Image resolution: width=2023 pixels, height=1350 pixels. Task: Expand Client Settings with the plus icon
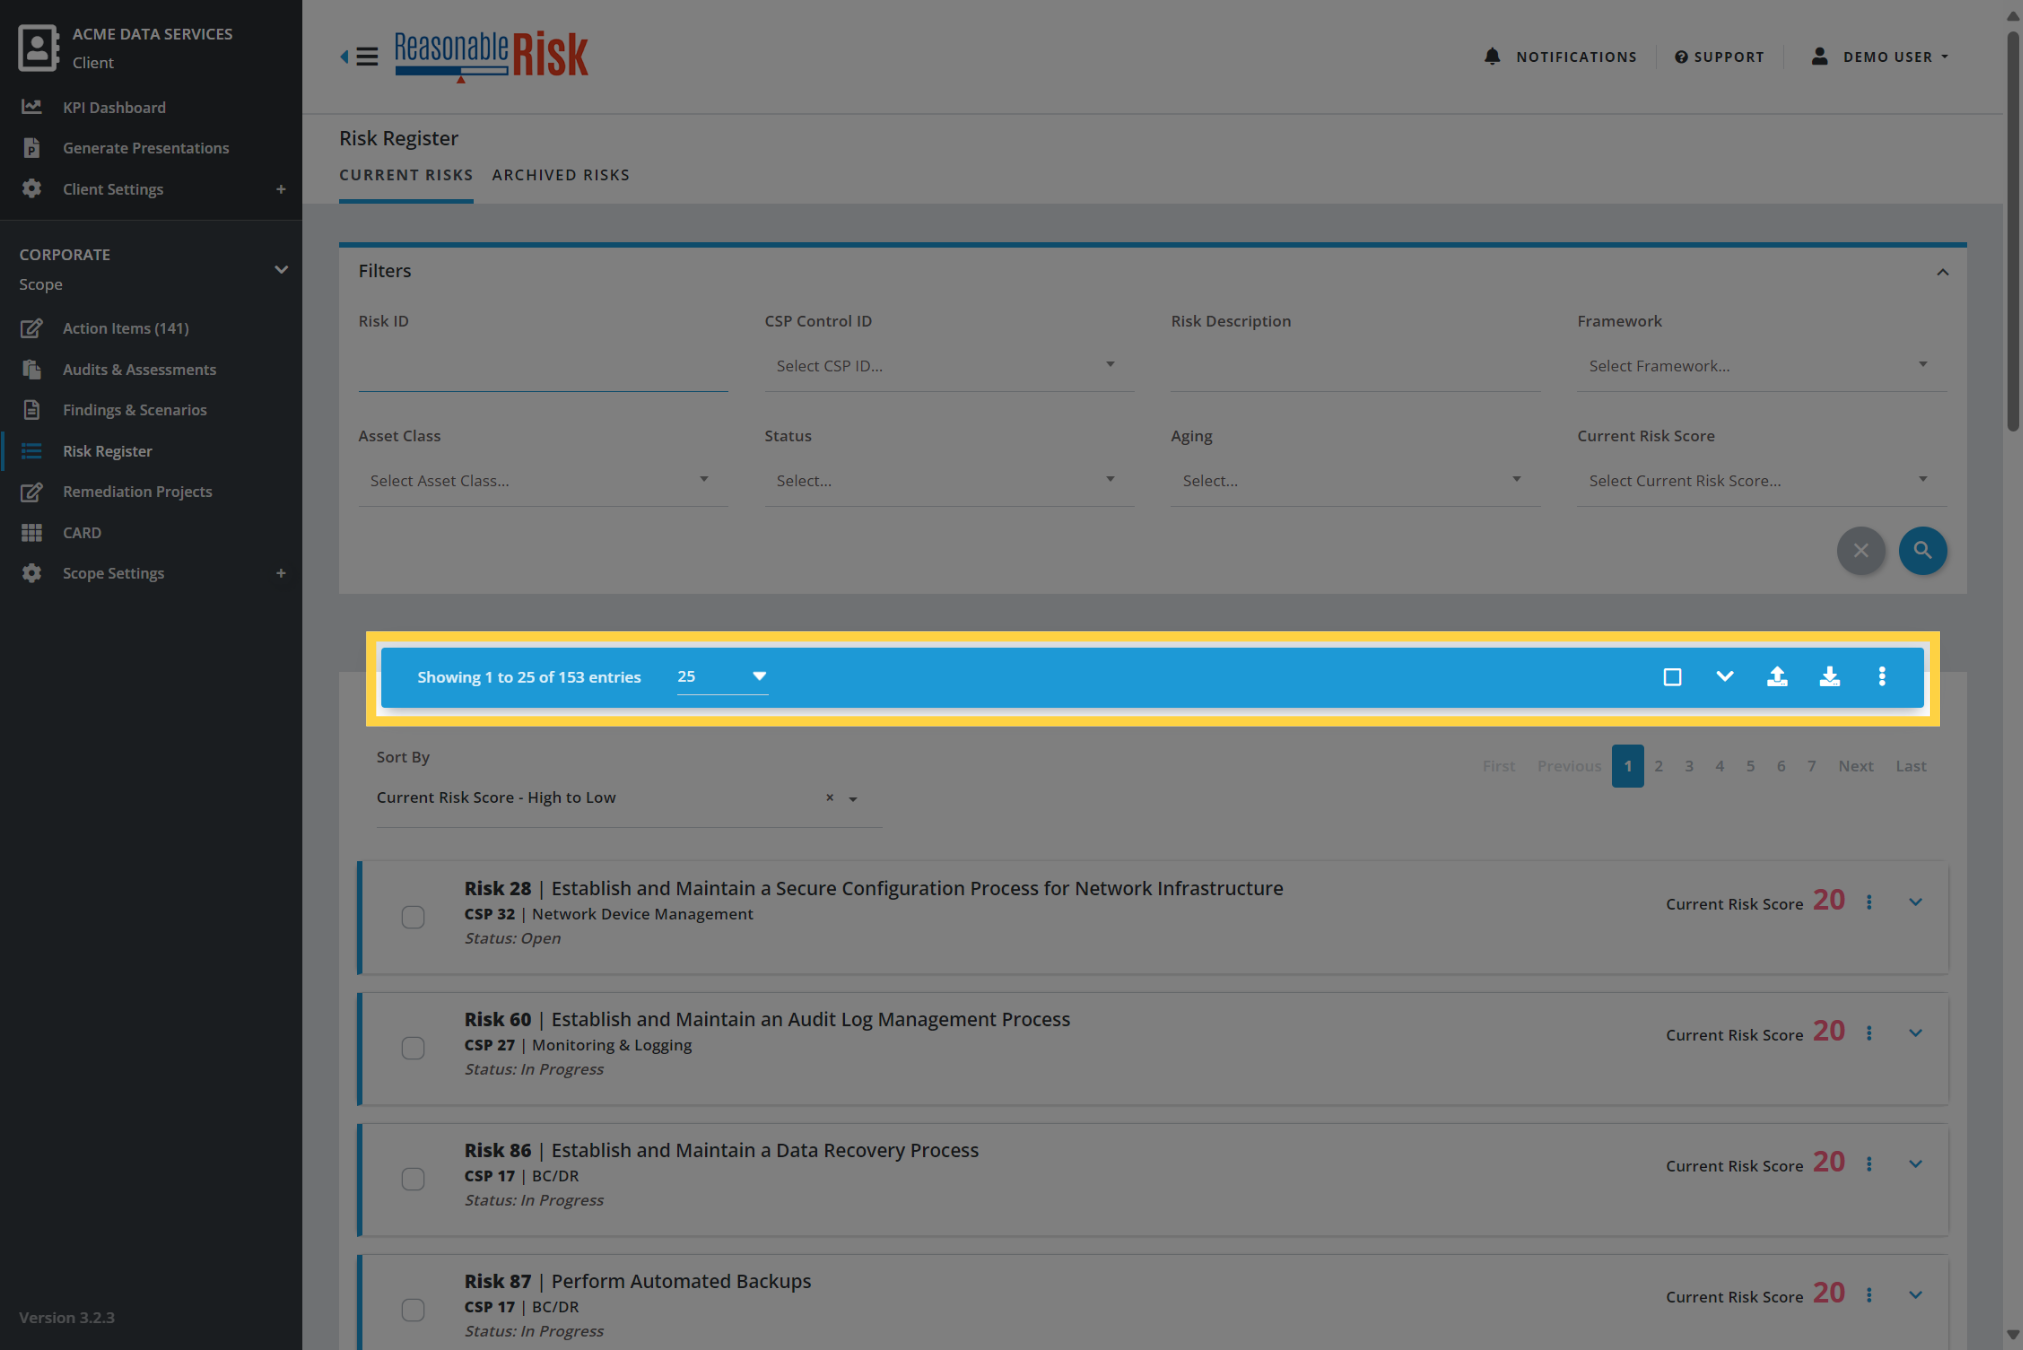point(281,189)
